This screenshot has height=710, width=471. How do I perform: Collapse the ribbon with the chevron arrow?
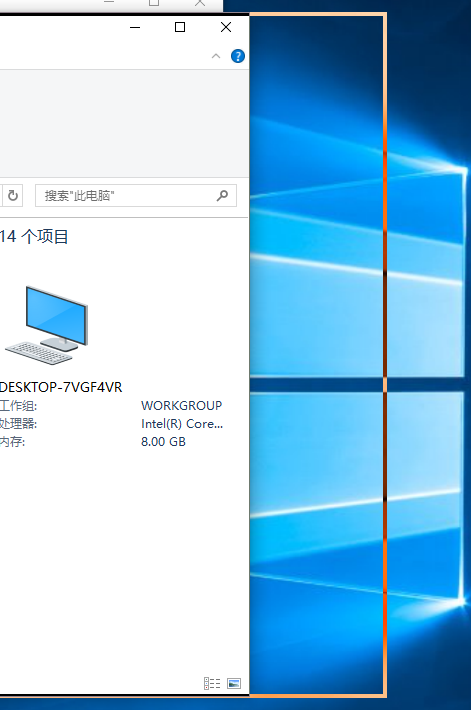coord(216,56)
